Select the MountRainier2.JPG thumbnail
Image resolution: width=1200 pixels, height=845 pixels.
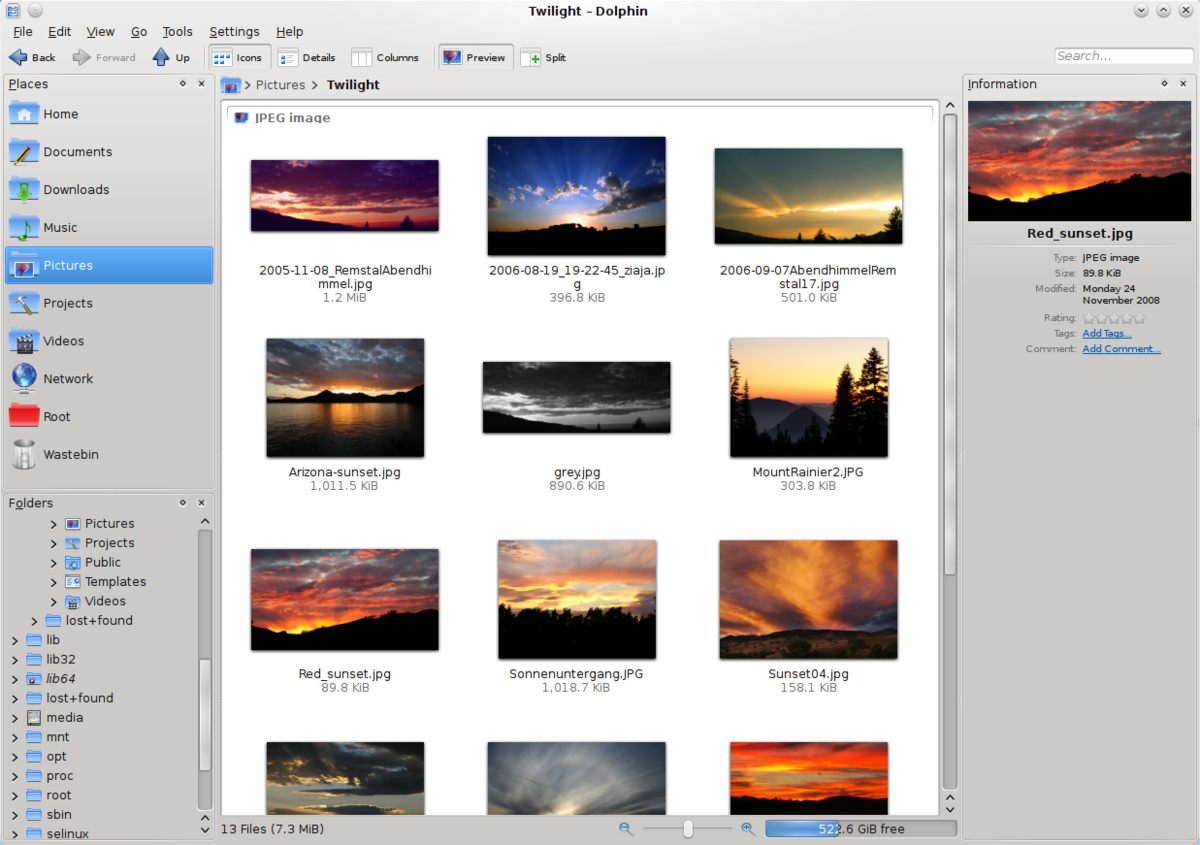[808, 398]
